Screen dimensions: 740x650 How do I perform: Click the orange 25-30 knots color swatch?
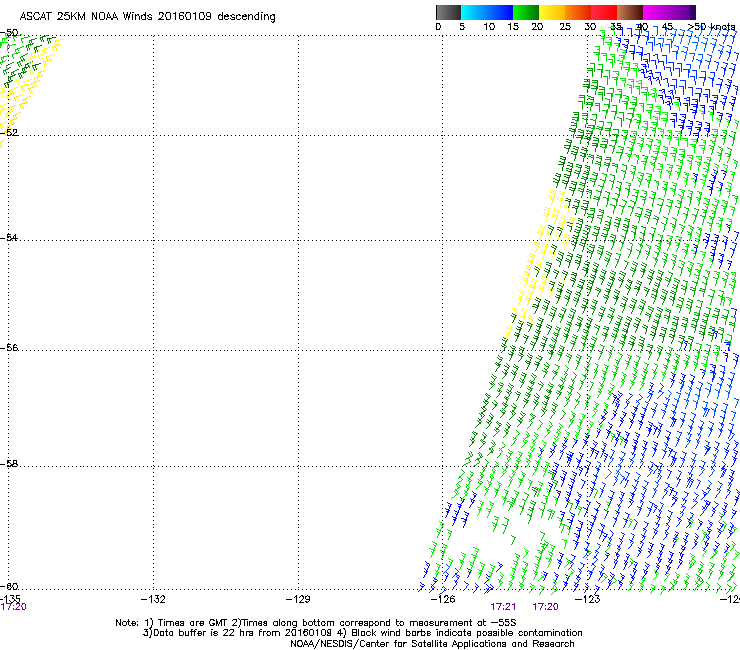(x=578, y=12)
